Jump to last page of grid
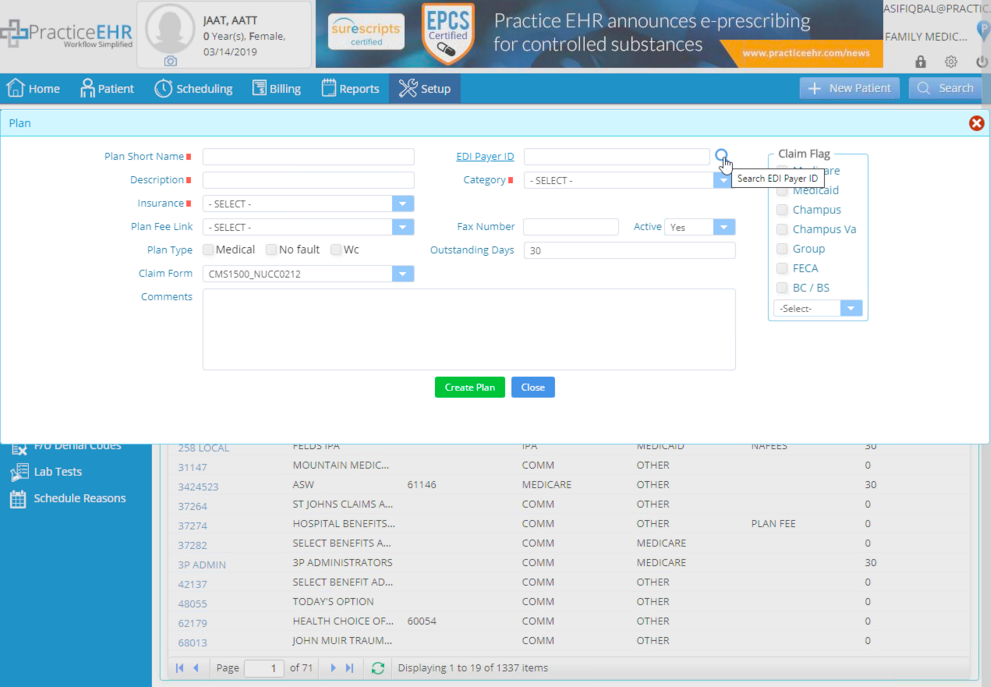This screenshot has width=991, height=687. click(350, 668)
